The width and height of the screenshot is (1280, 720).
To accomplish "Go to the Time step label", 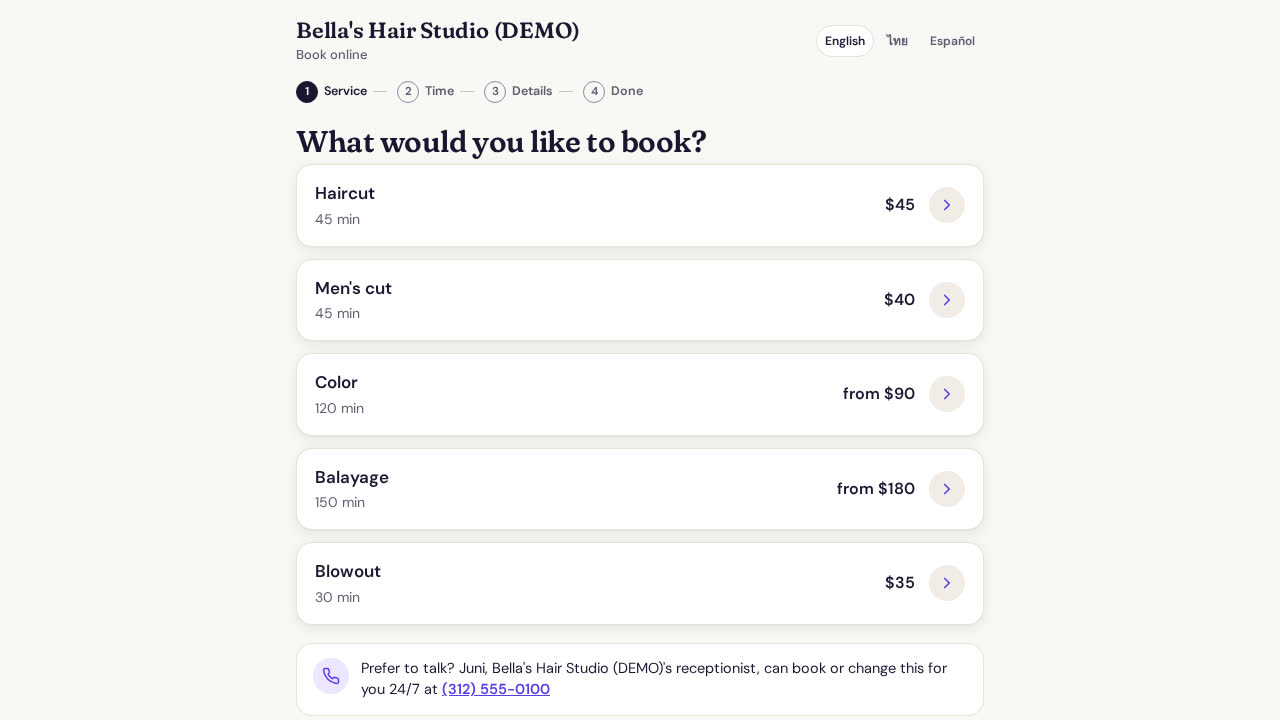I will click(x=439, y=91).
